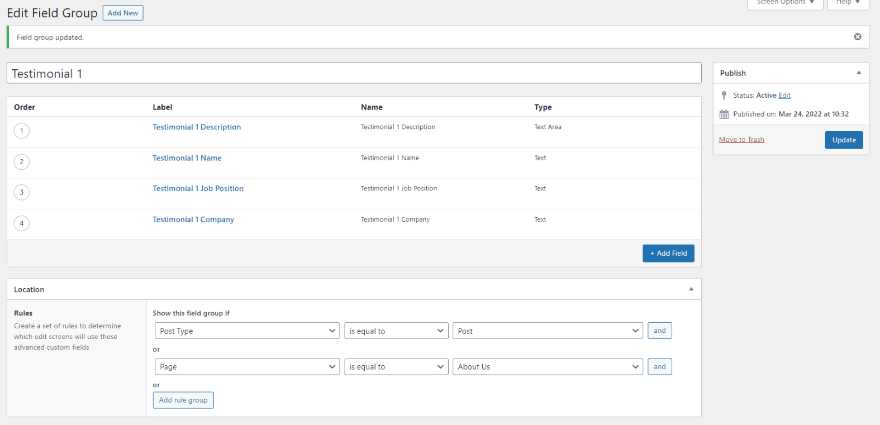The image size is (880, 425).
Task: Open the 'Post Type' rule dropdown
Action: [247, 331]
